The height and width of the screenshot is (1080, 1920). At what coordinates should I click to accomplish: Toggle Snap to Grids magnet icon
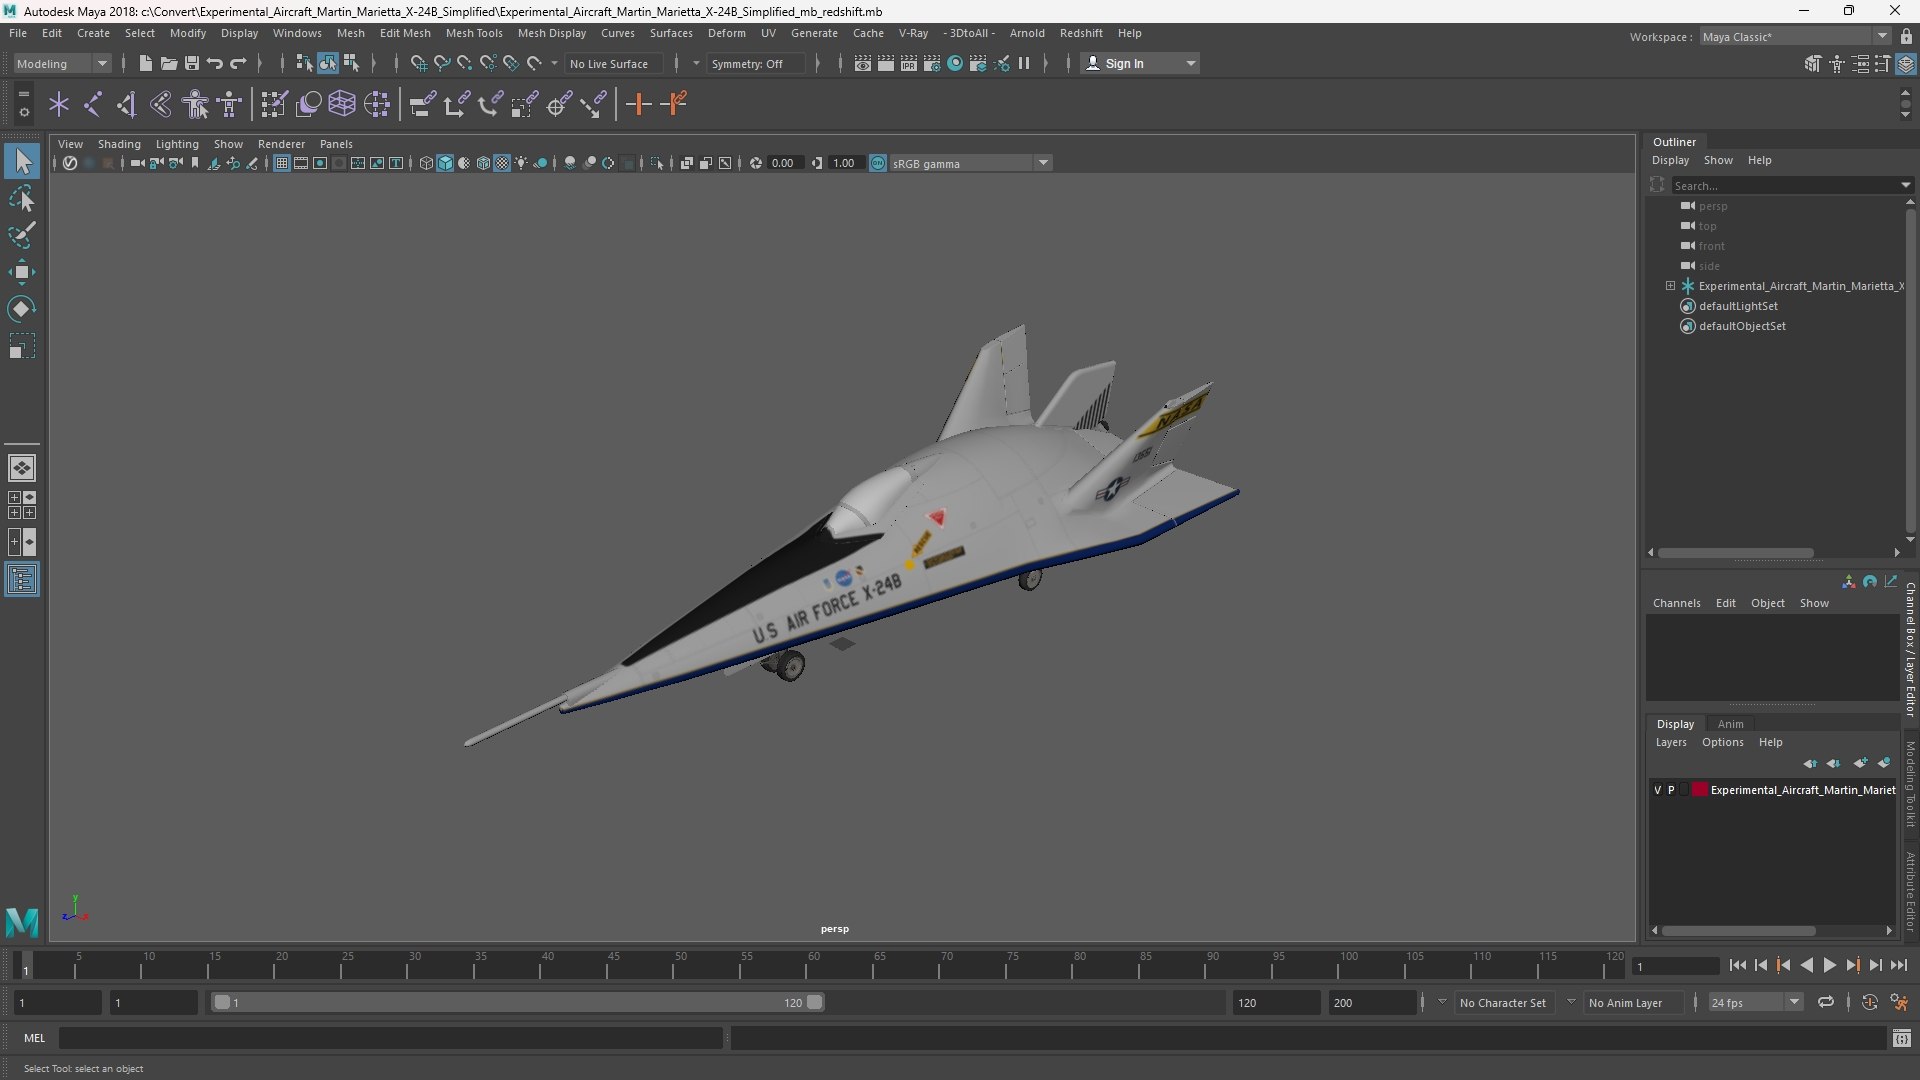[418, 63]
